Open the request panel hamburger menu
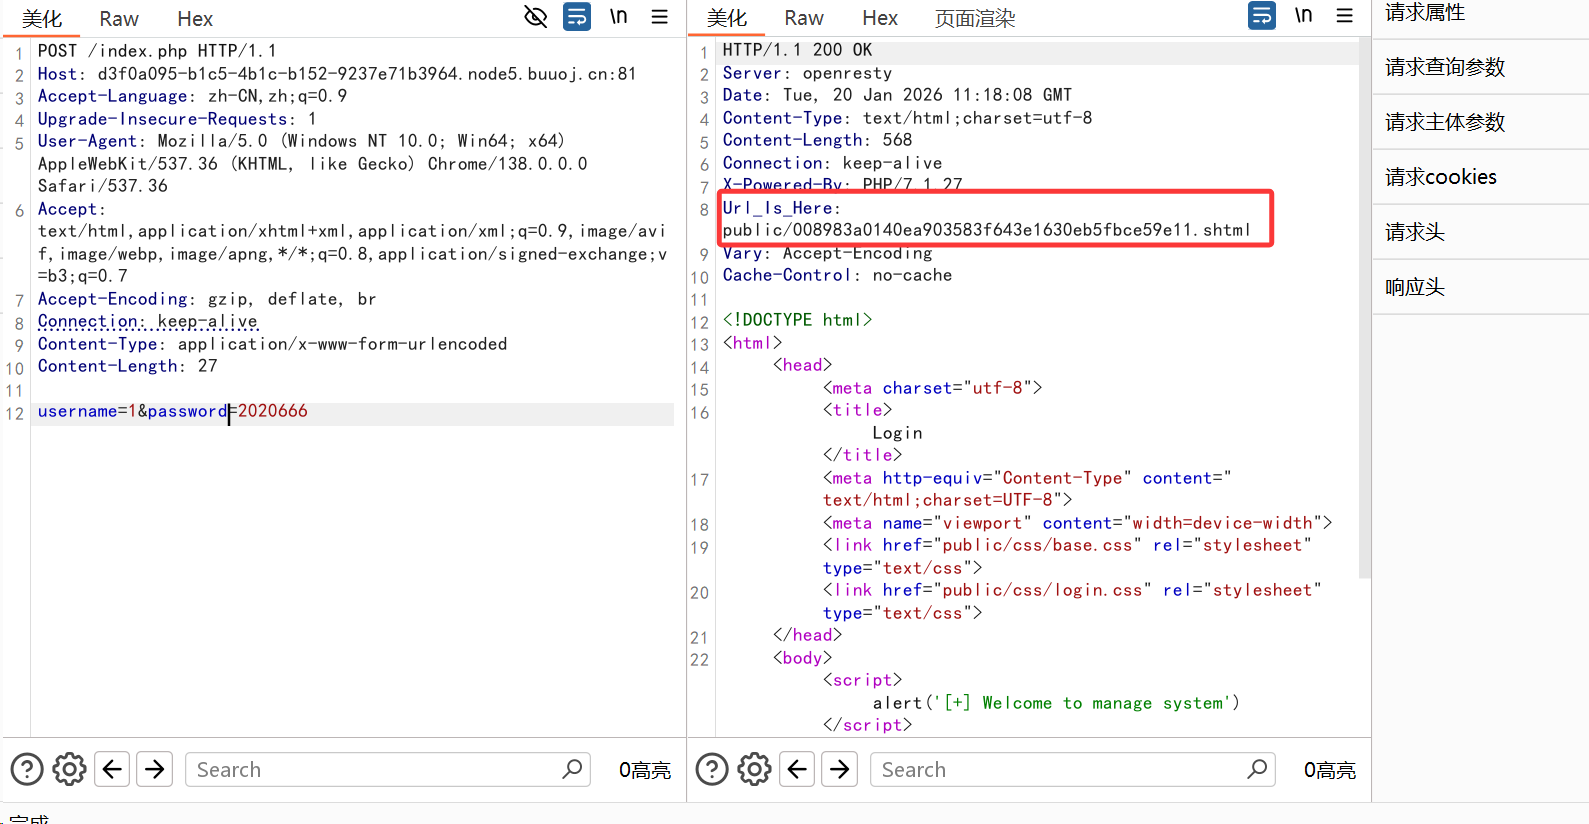The width and height of the screenshot is (1589, 824). pos(660,17)
